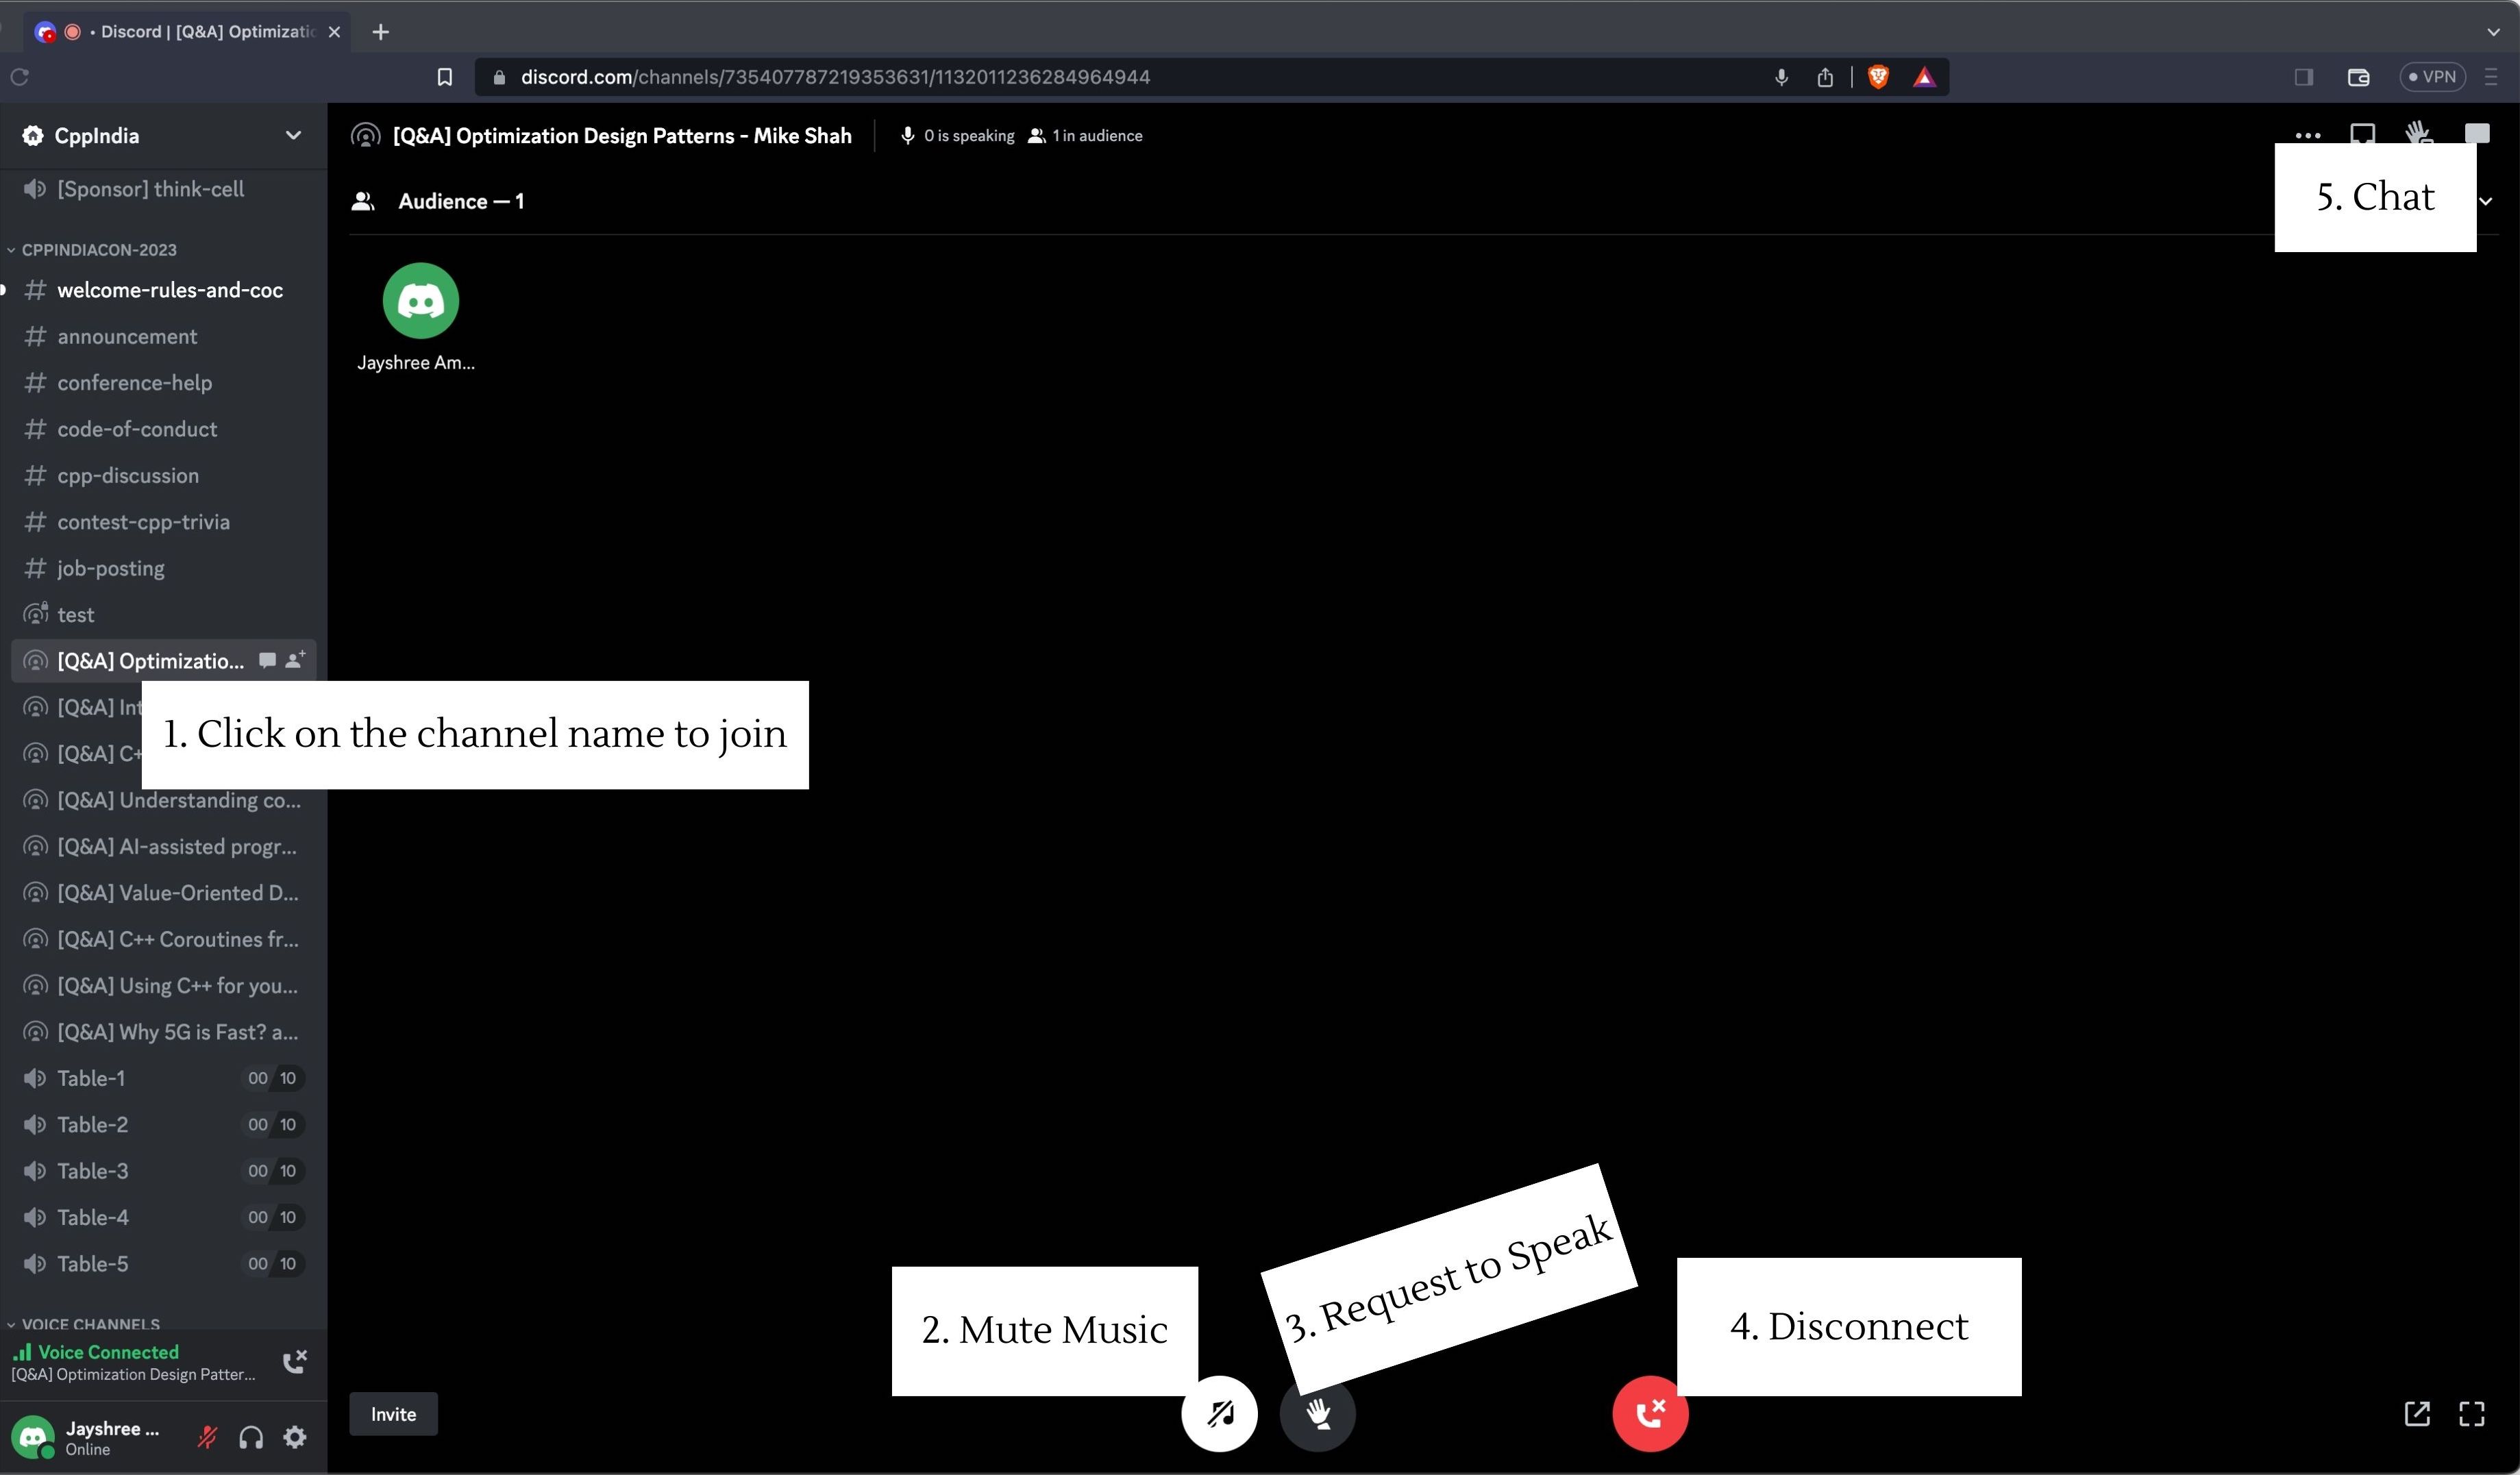Open the contest-cpp-trivia channel

pyautogui.click(x=163, y=521)
